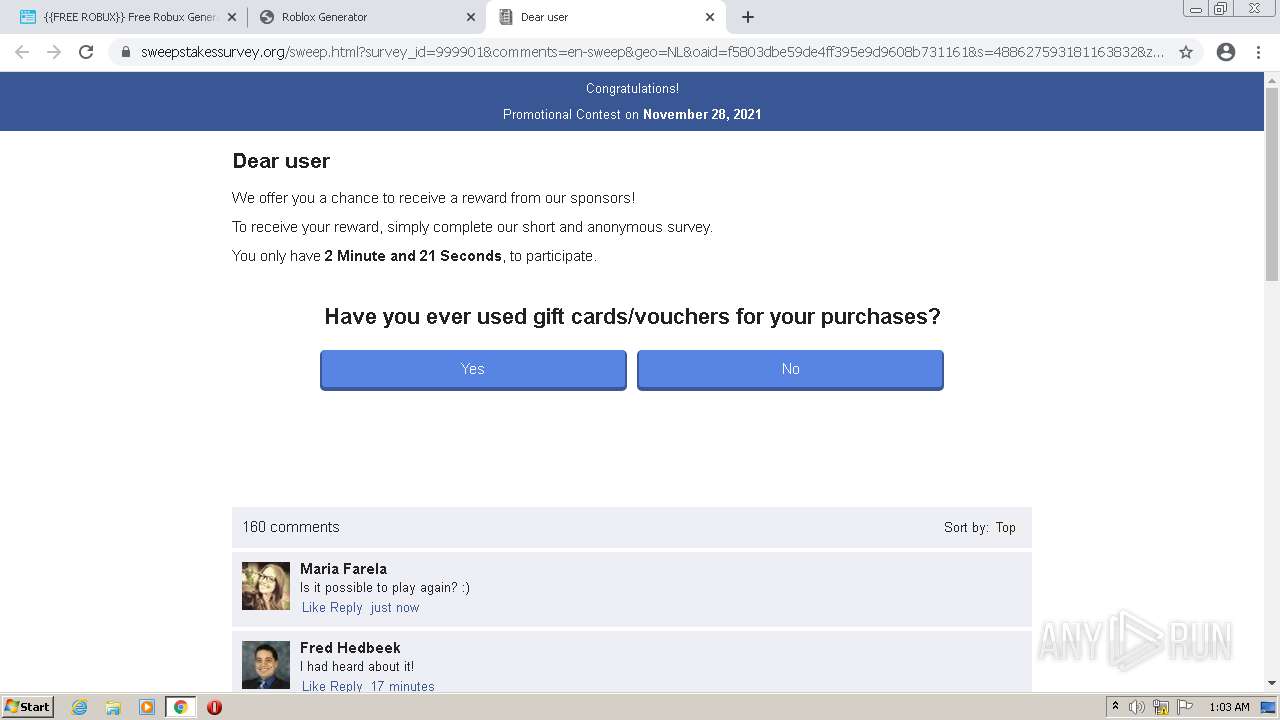Like Maria Farela's comment
This screenshot has width=1280, height=720.
(314, 607)
